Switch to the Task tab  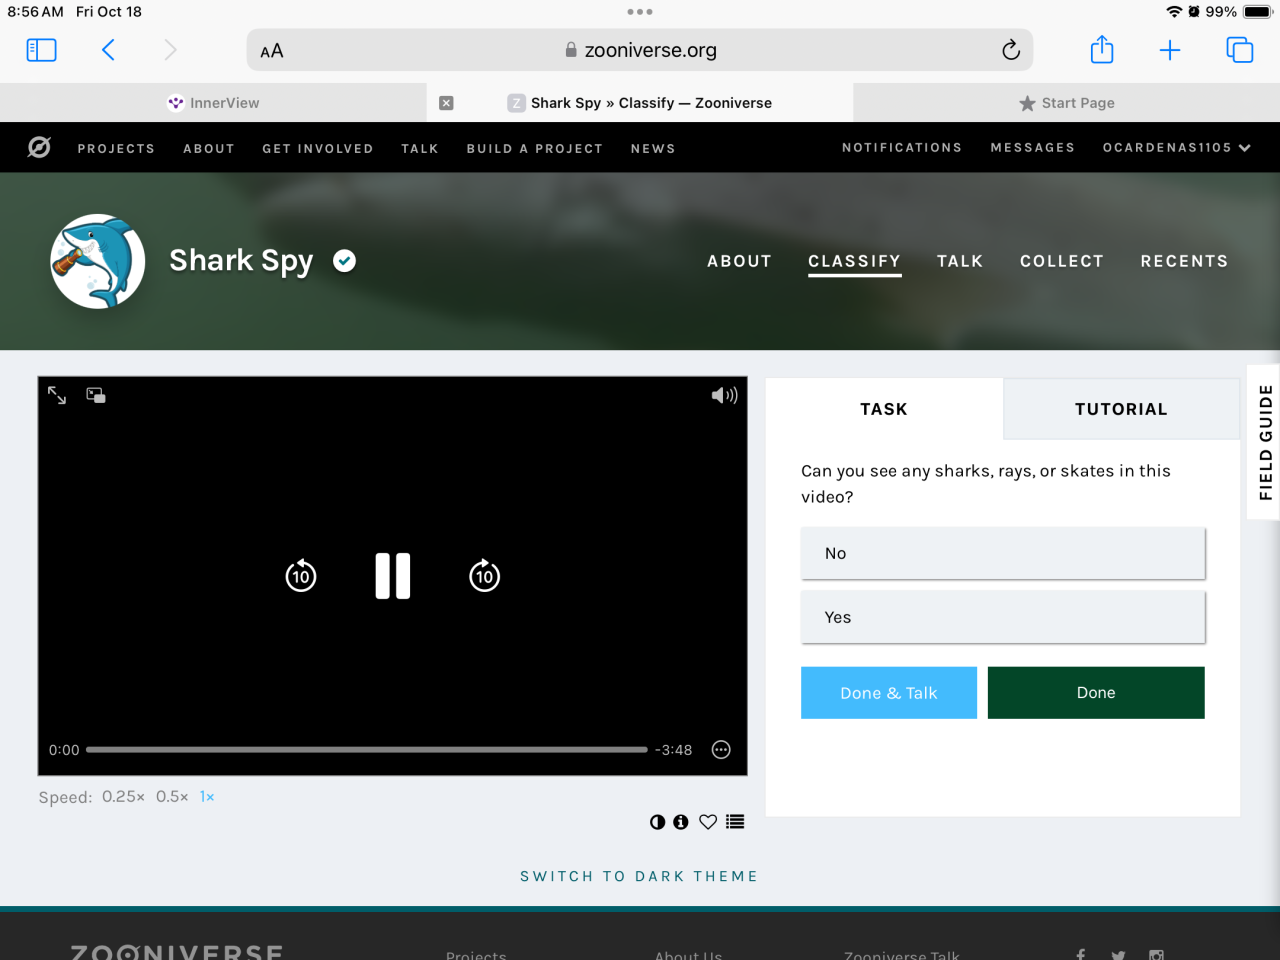(884, 409)
